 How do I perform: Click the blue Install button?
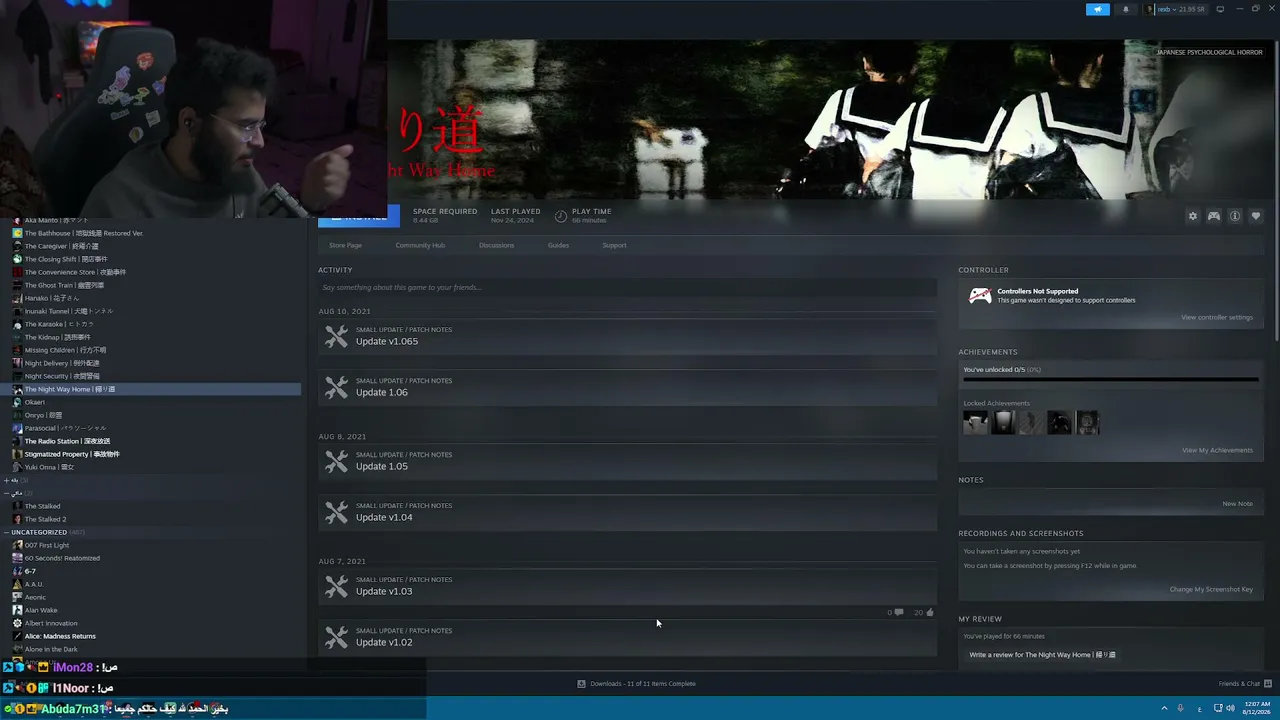(359, 216)
